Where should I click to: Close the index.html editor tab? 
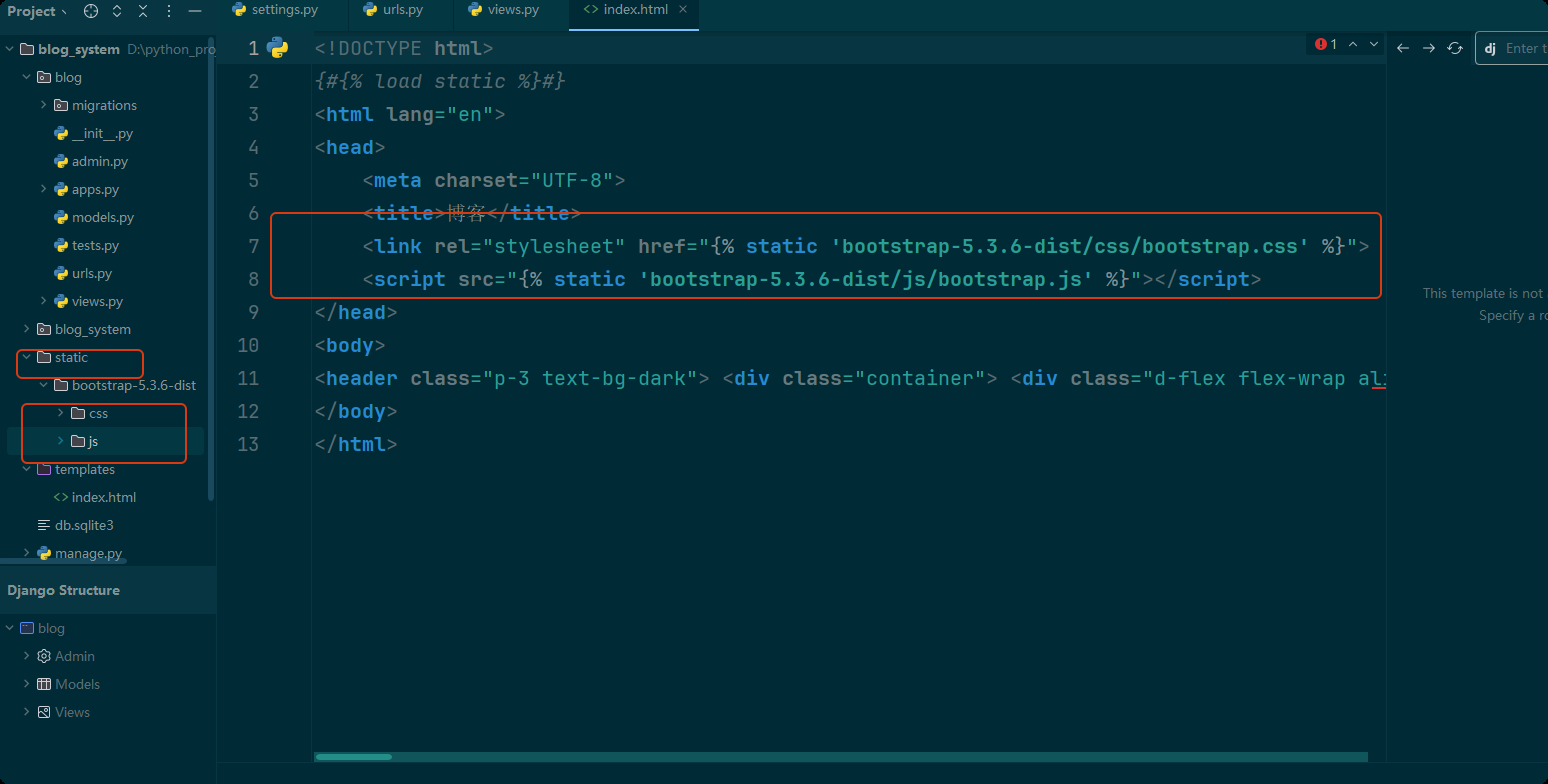(683, 10)
